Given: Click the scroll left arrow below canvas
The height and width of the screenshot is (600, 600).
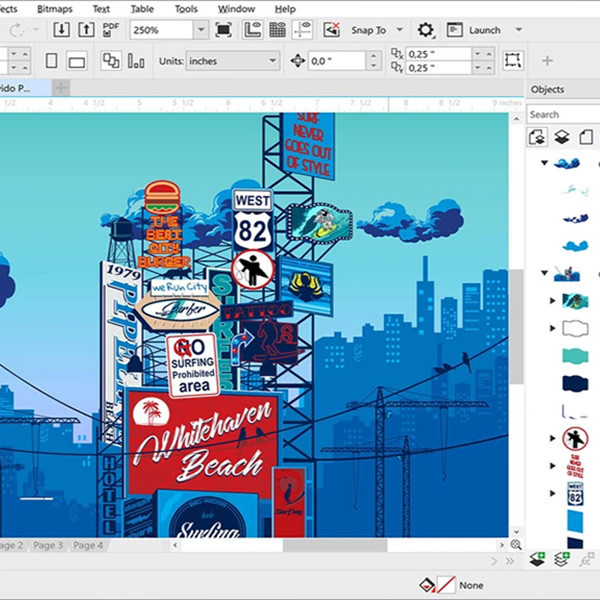Looking at the screenshot, I should 175,545.
